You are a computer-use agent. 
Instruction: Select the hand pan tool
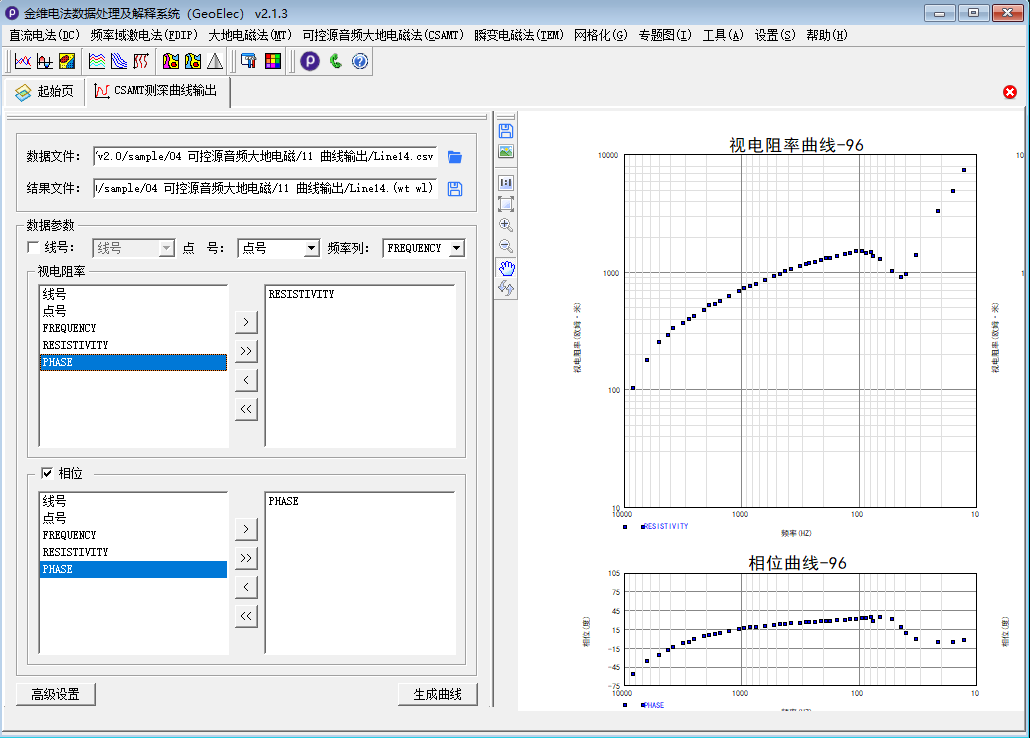[506, 267]
